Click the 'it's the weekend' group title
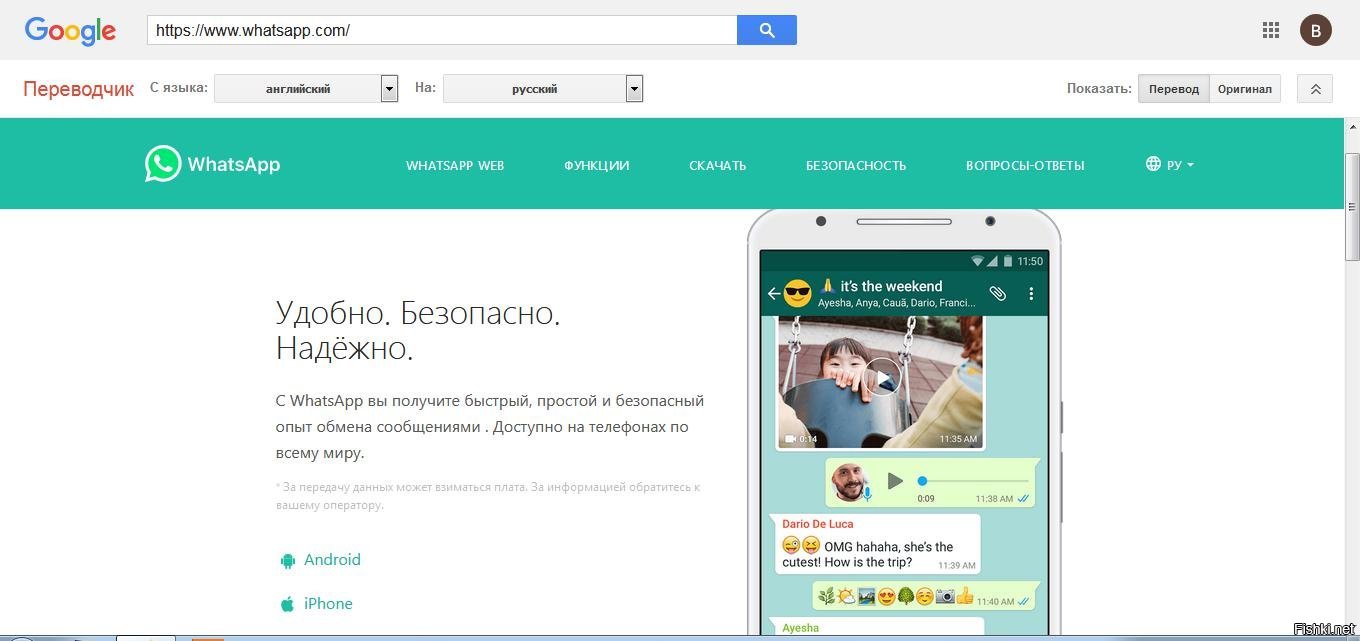 [891, 286]
